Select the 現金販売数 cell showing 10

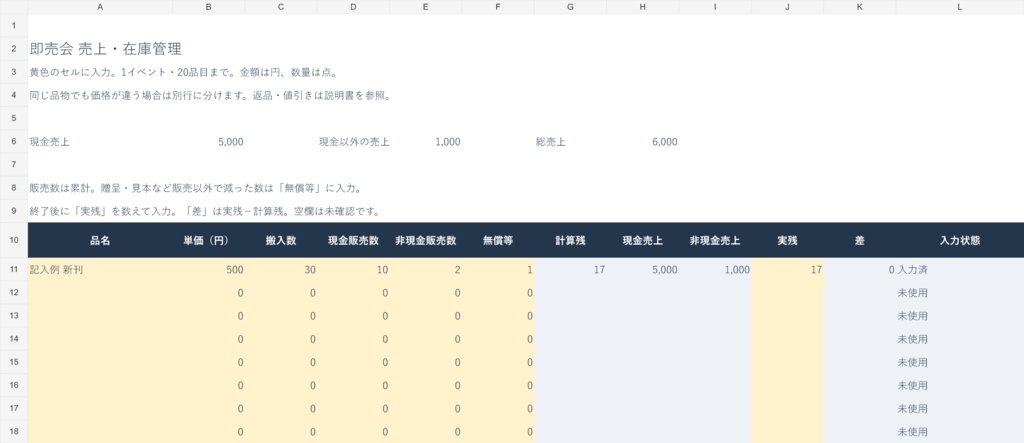353,269
